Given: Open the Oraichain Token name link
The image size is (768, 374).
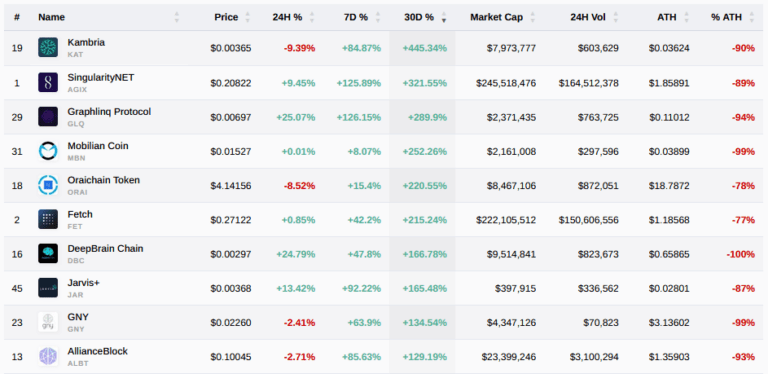Looking at the screenshot, I should coord(104,180).
